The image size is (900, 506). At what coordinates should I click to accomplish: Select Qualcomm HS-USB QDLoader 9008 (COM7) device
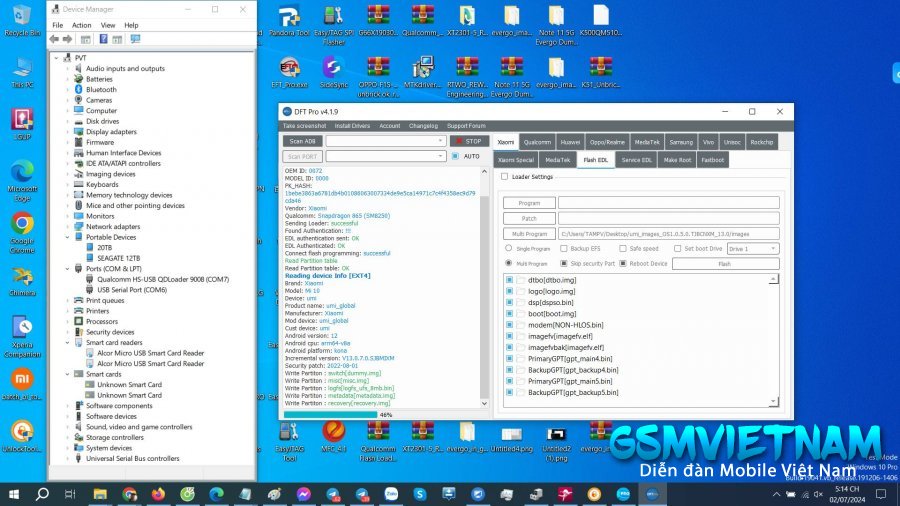click(162, 279)
